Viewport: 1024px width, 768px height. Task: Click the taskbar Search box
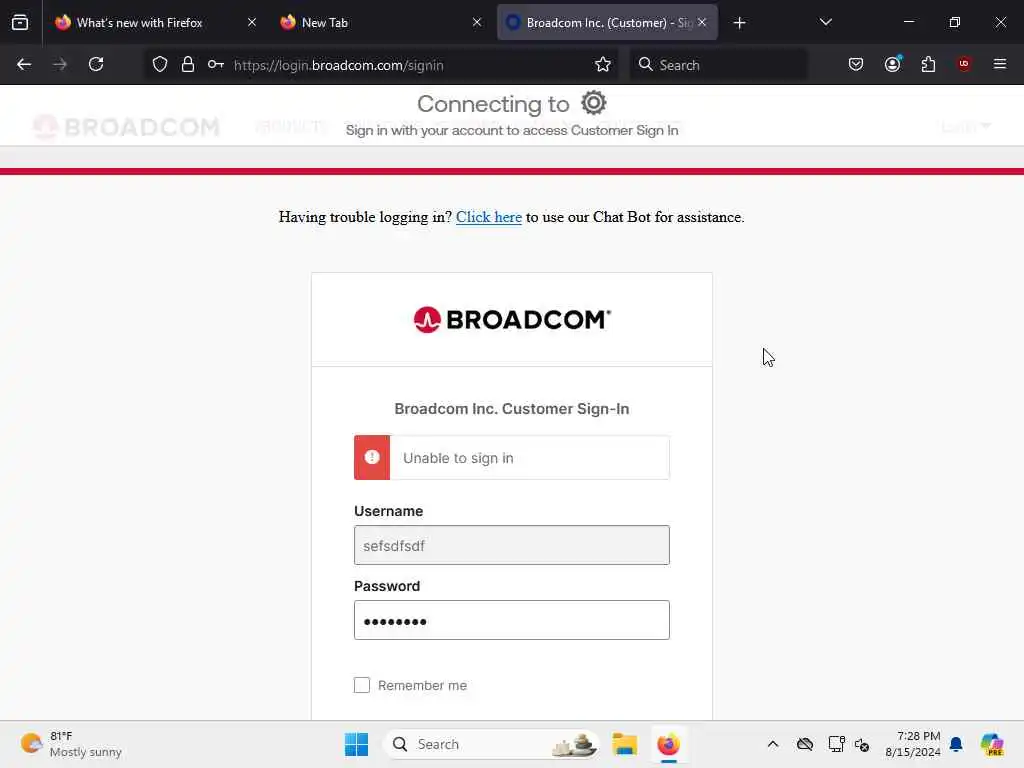491,744
